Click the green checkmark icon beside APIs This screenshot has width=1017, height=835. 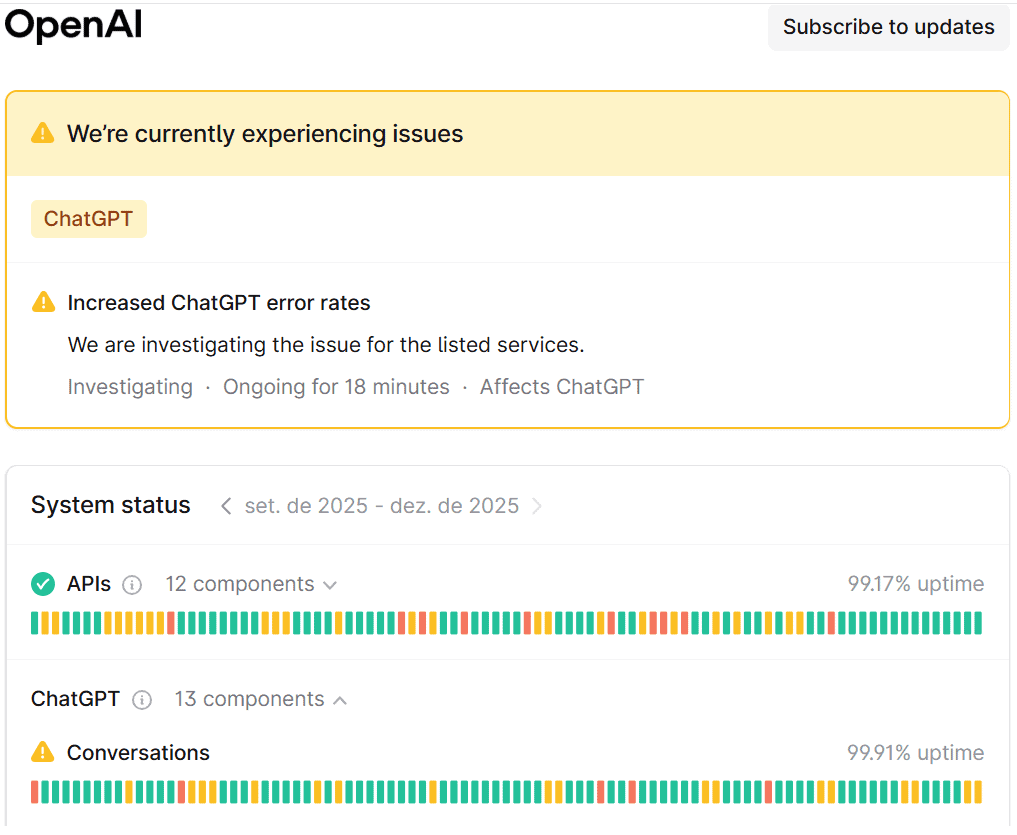[42, 583]
